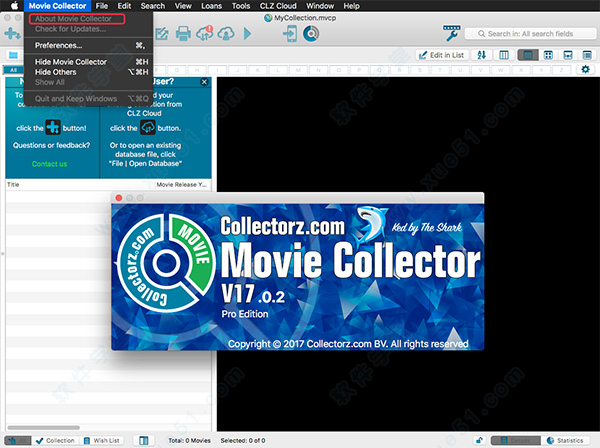This screenshot has height=448, width=600.
Task: Click the unlock padlock icon
Action: 479,441
